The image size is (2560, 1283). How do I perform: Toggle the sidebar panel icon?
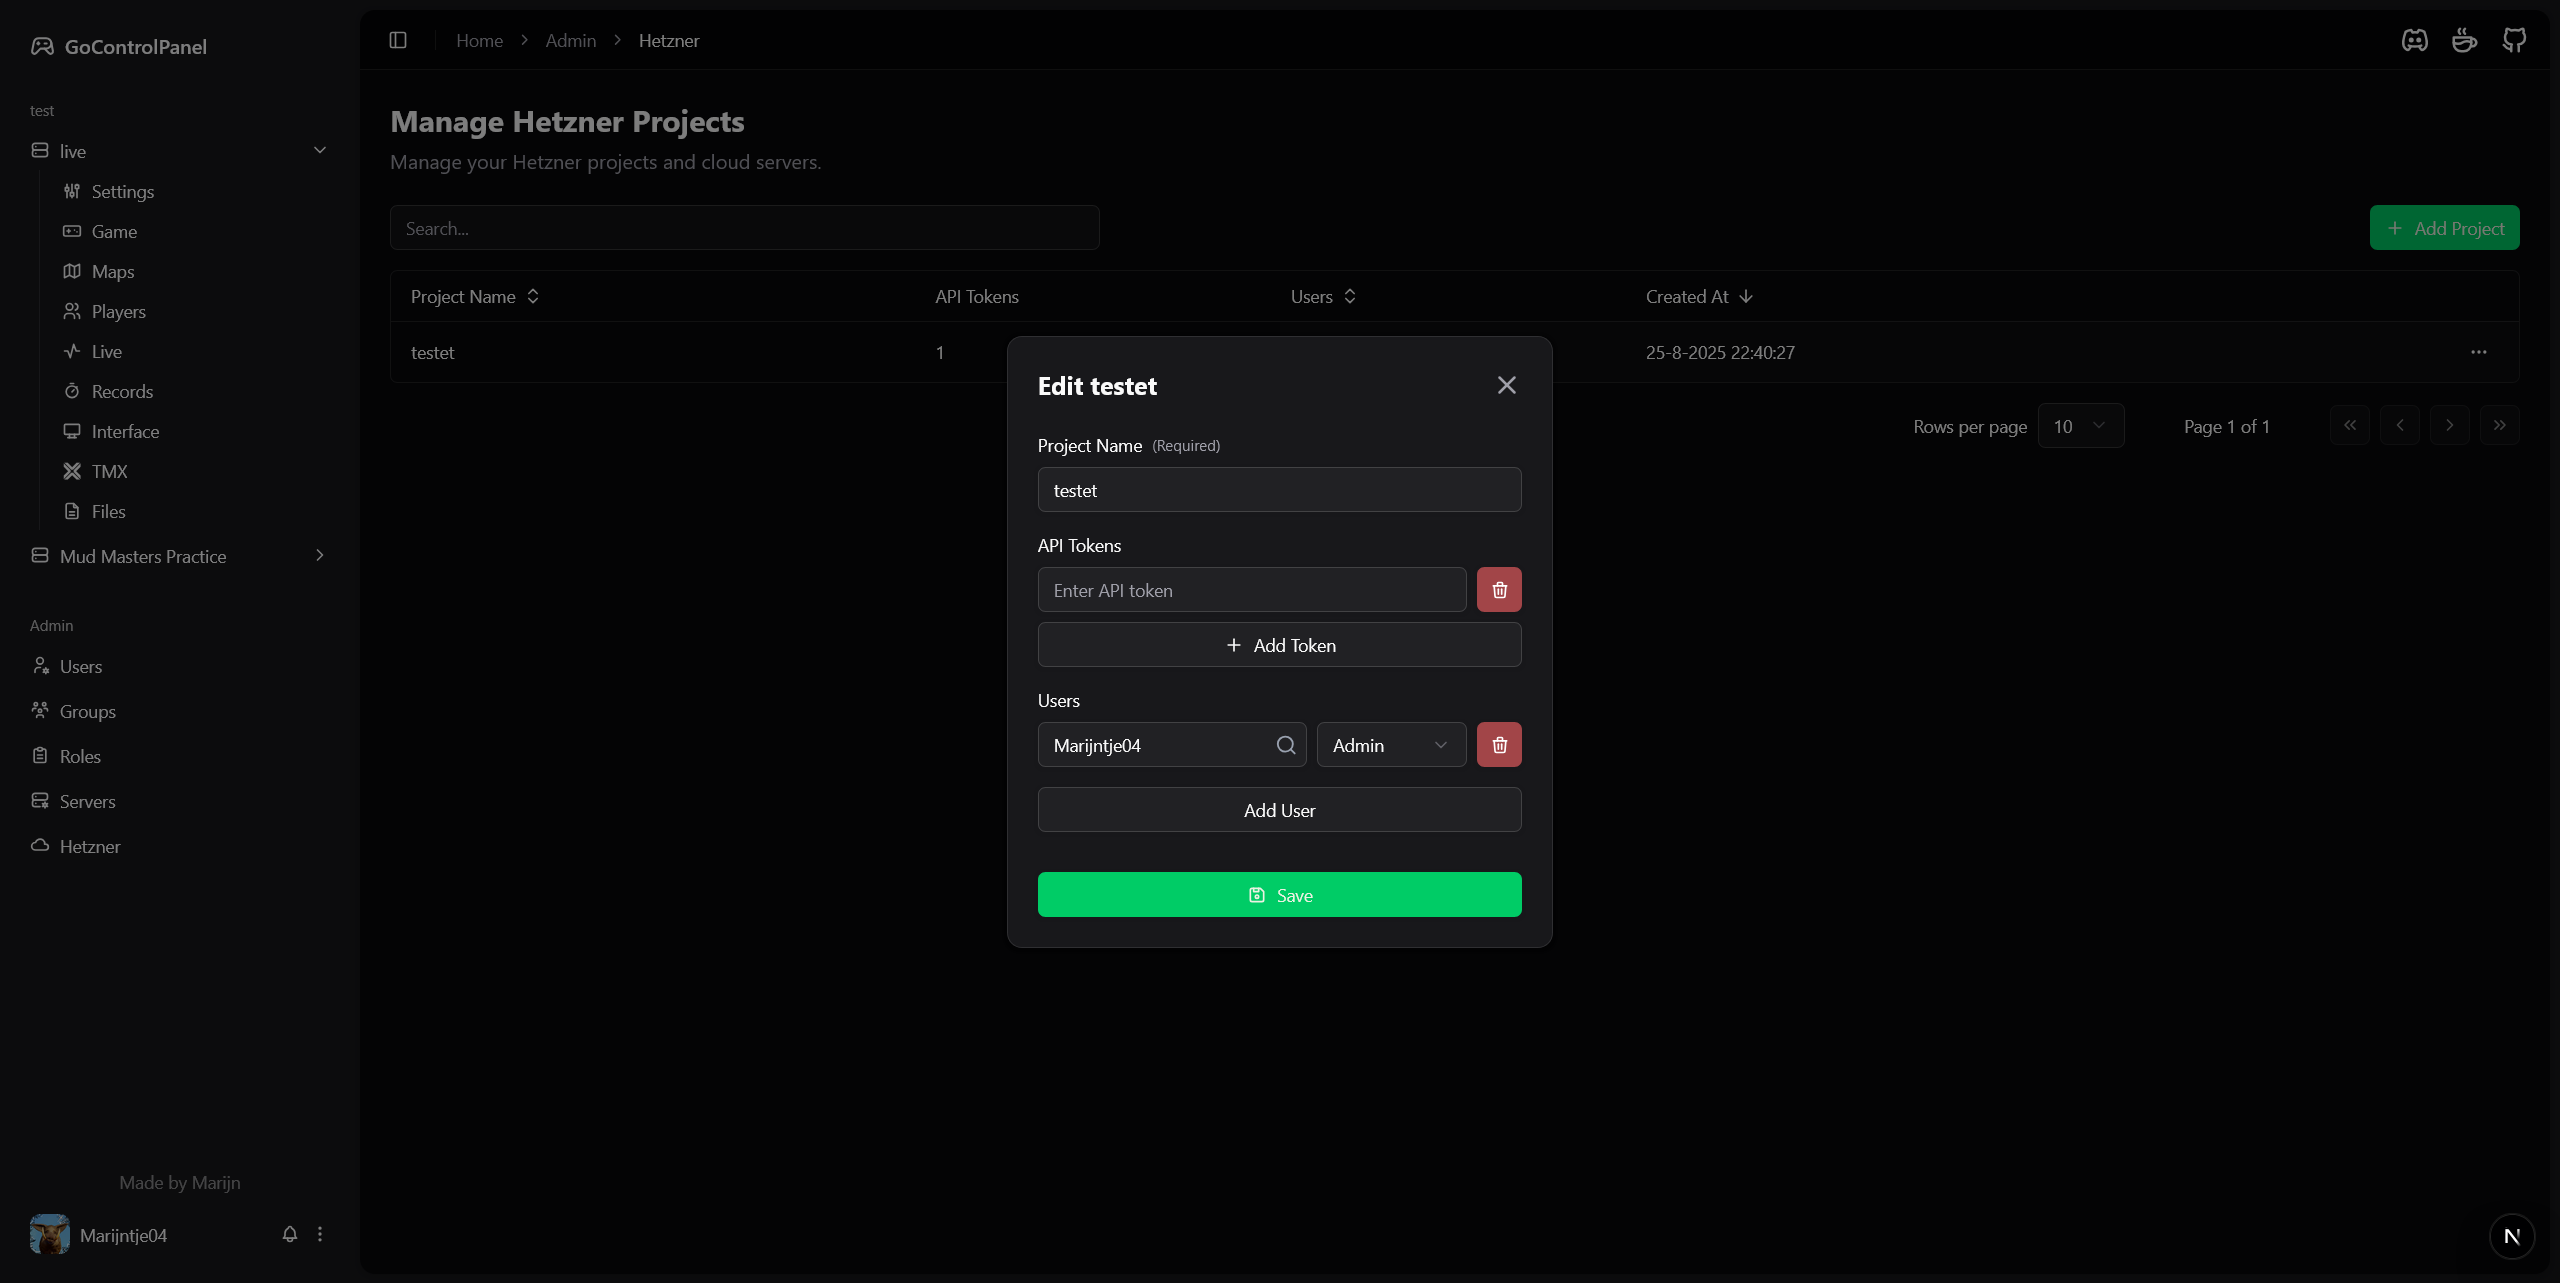click(x=398, y=40)
